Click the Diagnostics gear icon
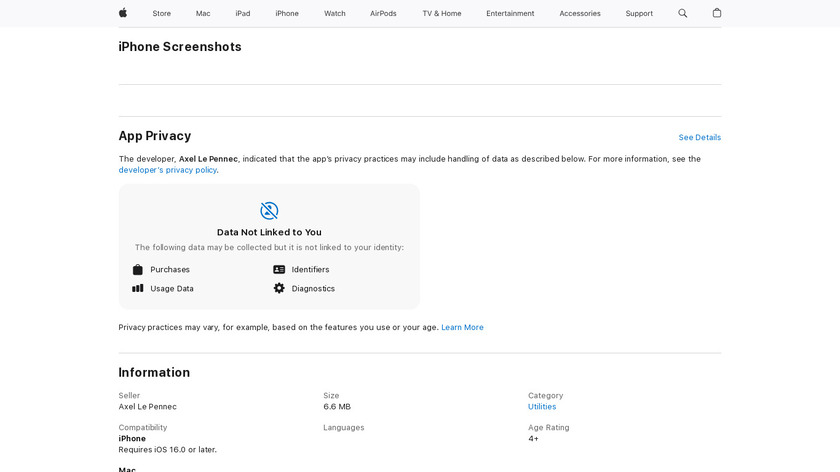The image size is (840, 472). [x=279, y=289]
